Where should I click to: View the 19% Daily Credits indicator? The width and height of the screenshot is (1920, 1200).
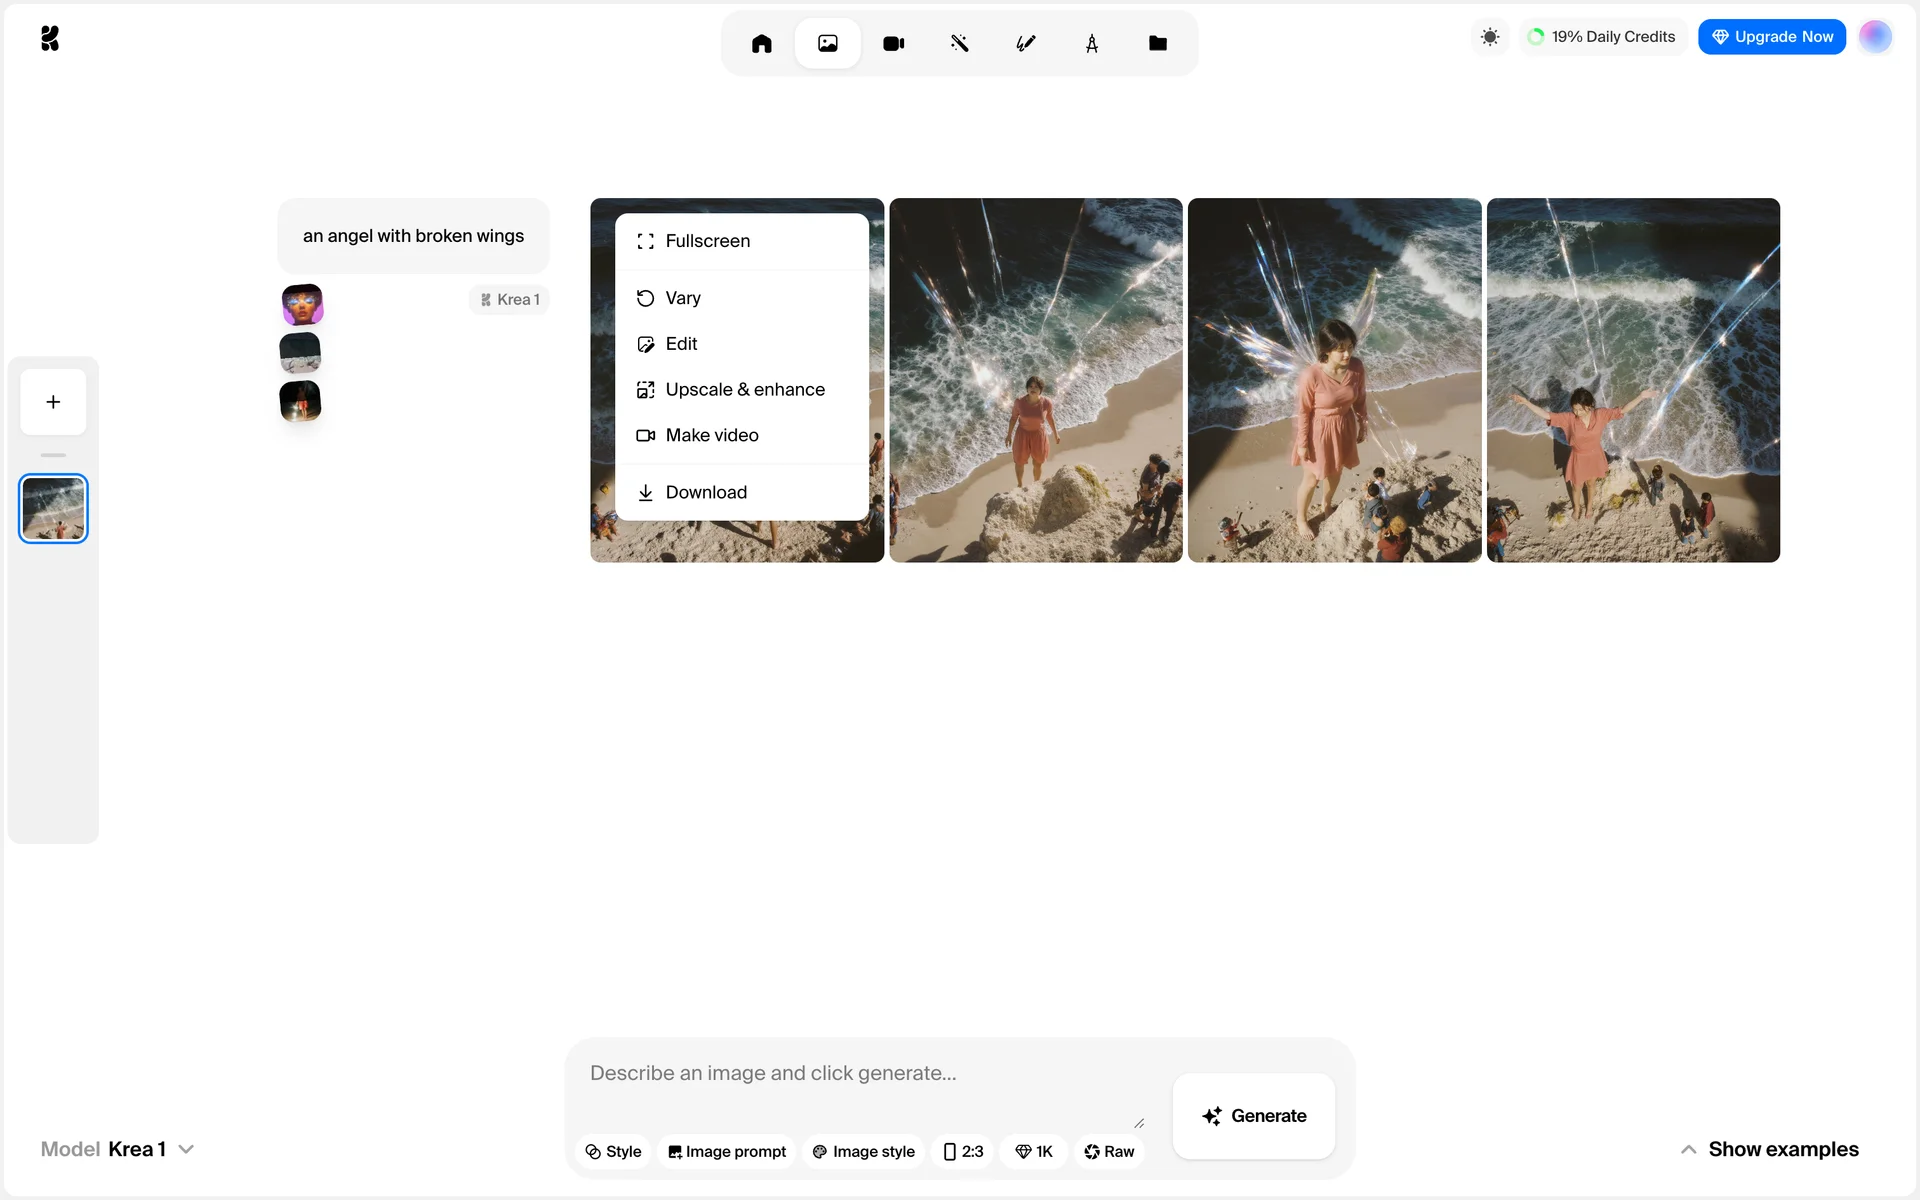(x=1601, y=37)
